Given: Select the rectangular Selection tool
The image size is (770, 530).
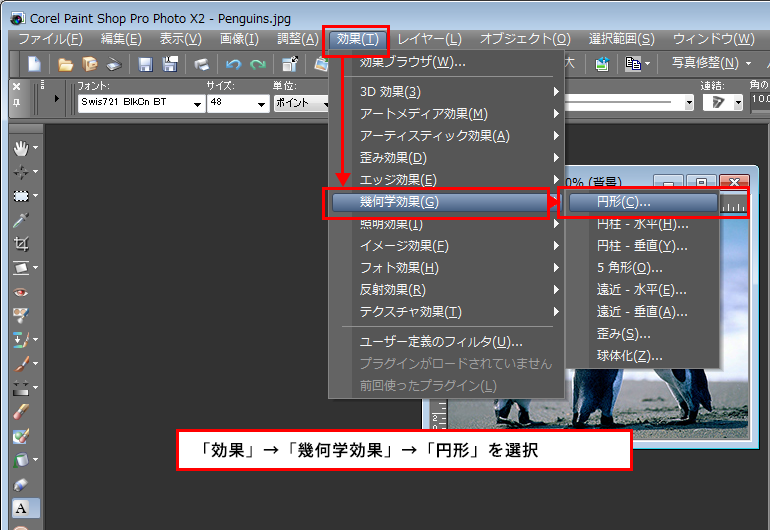Looking at the screenshot, I should click(x=21, y=196).
